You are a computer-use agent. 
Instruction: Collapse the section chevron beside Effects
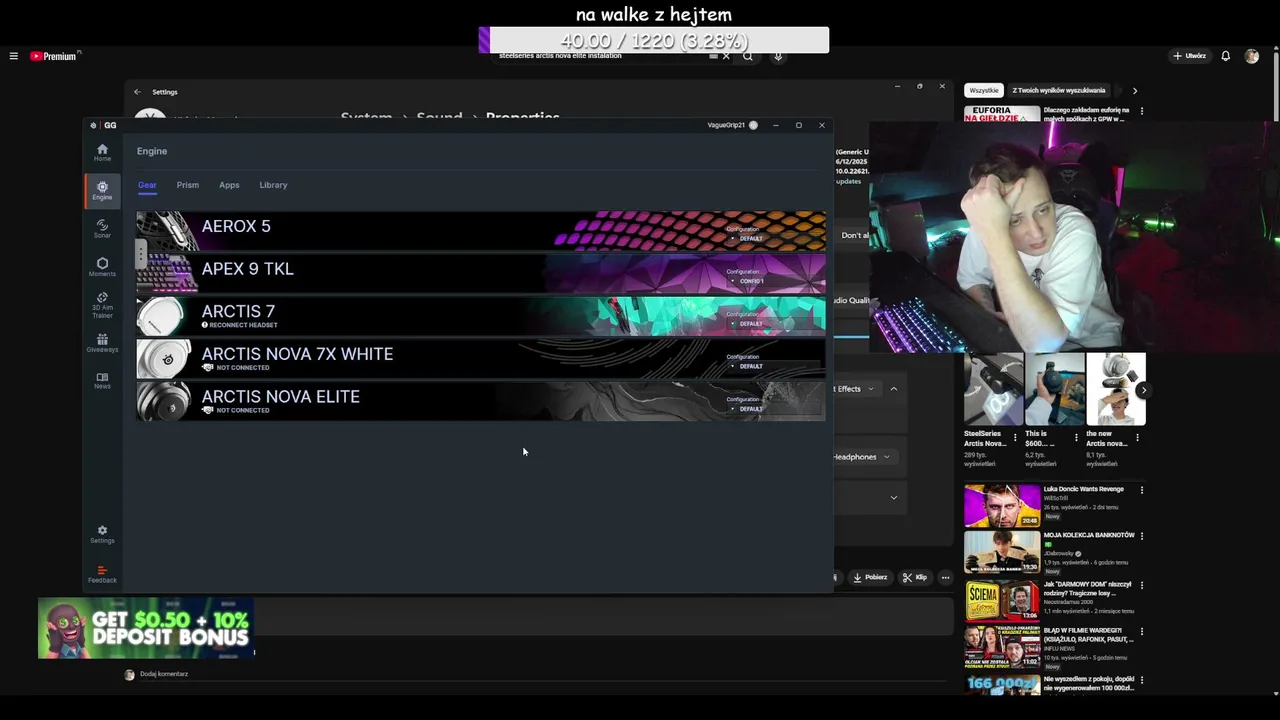pyautogui.click(x=894, y=389)
